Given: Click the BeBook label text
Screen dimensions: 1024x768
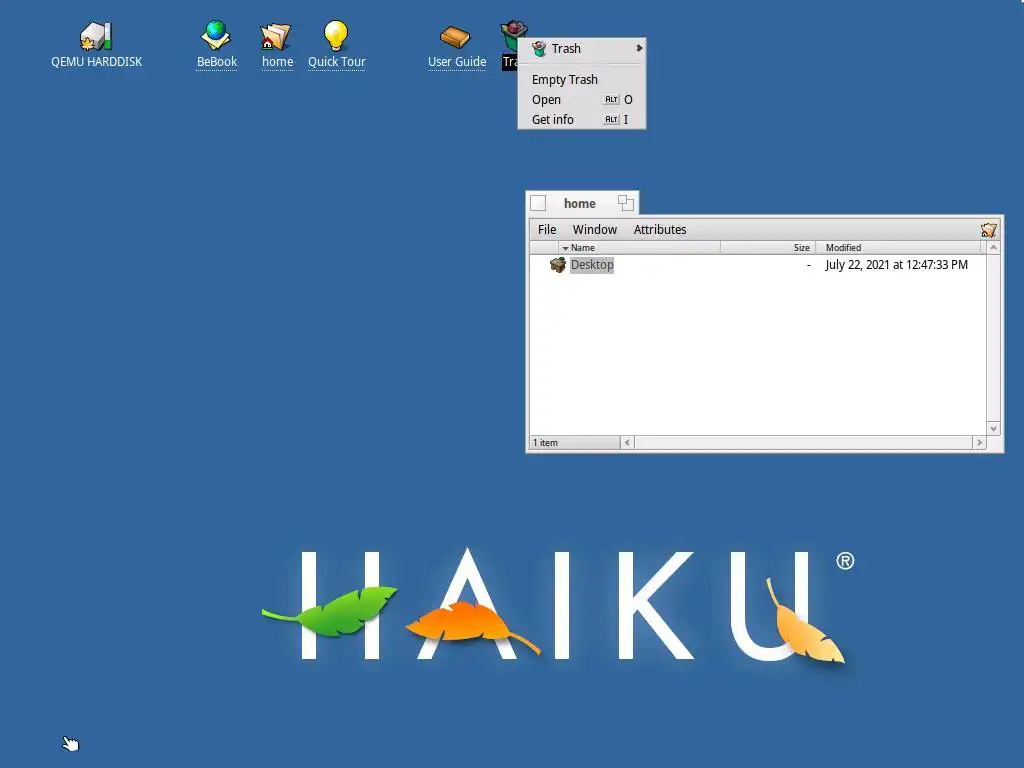Looking at the screenshot, I should (217, 61).
